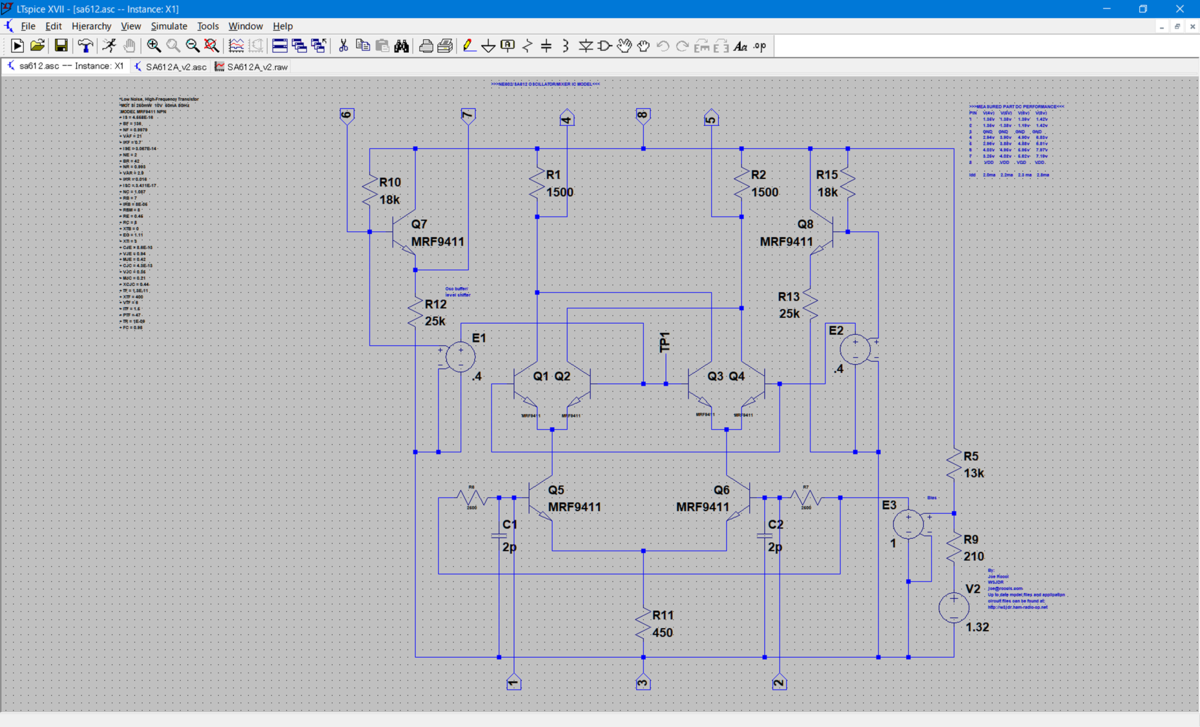Pick the draw wire pencil tool
This screenshot has height=727, width=1200.
(469, 46)
